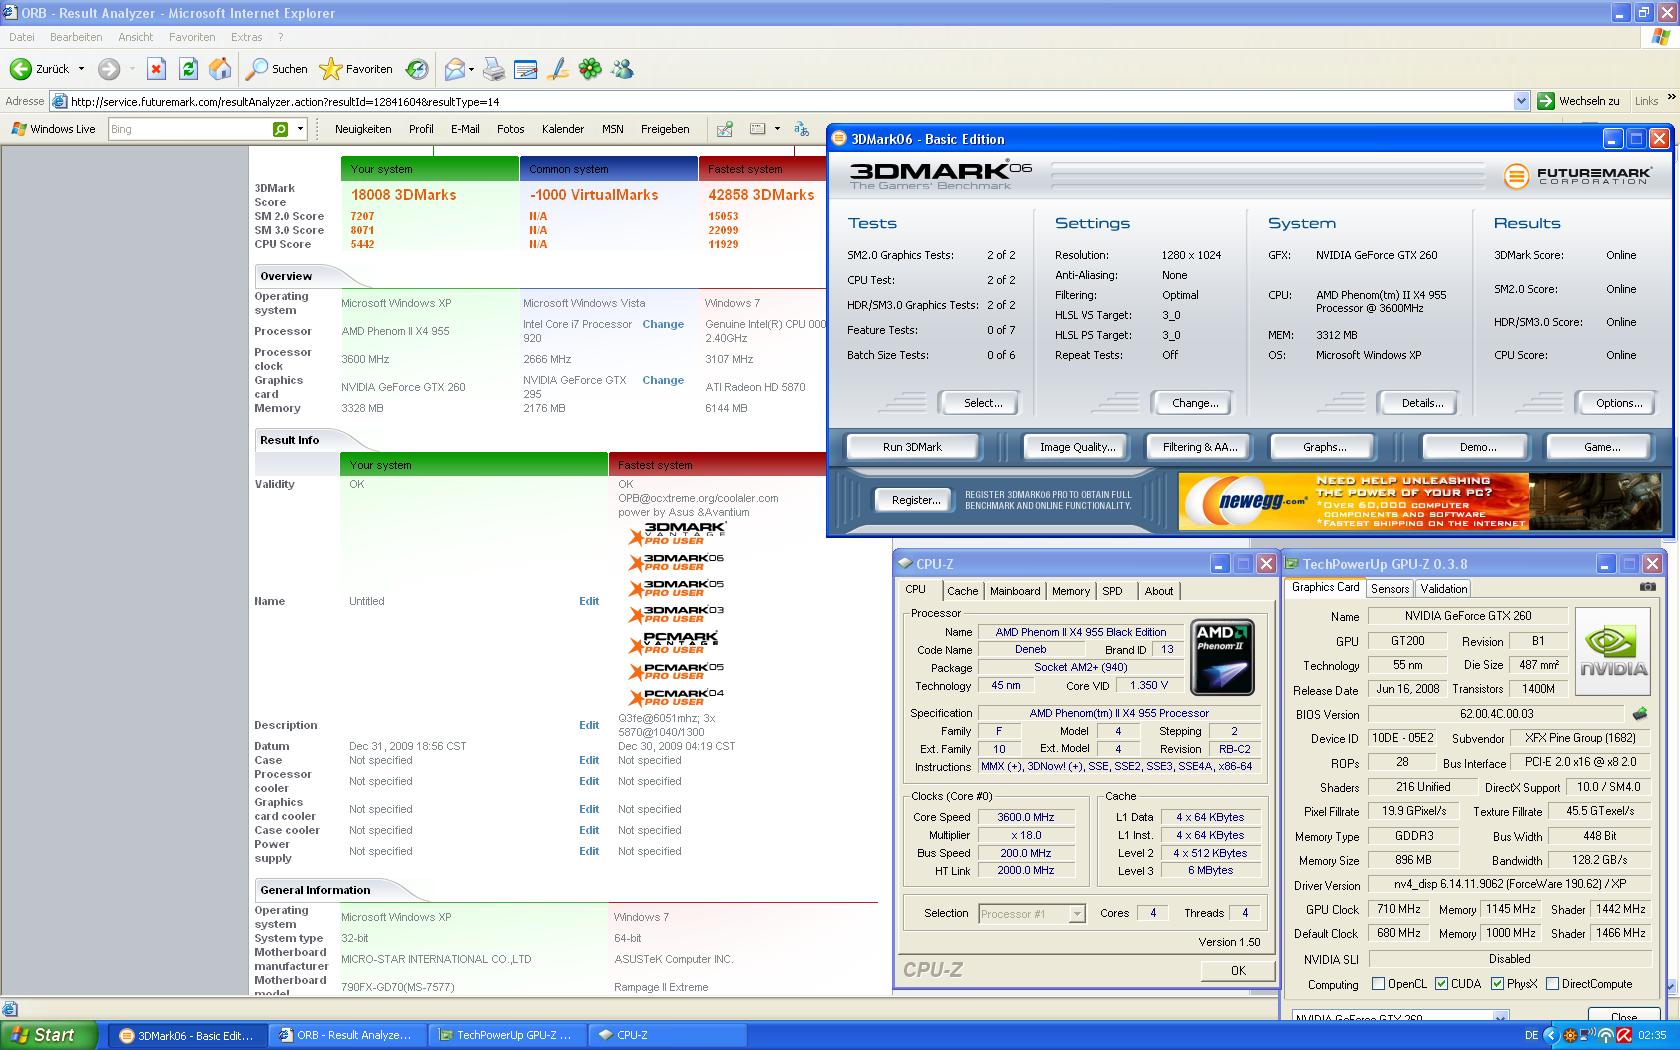Switch to CPU-Z SPD tab
Image resolution: width=1680 pixels, height=1050 pixels.
tap(1112, 591)
